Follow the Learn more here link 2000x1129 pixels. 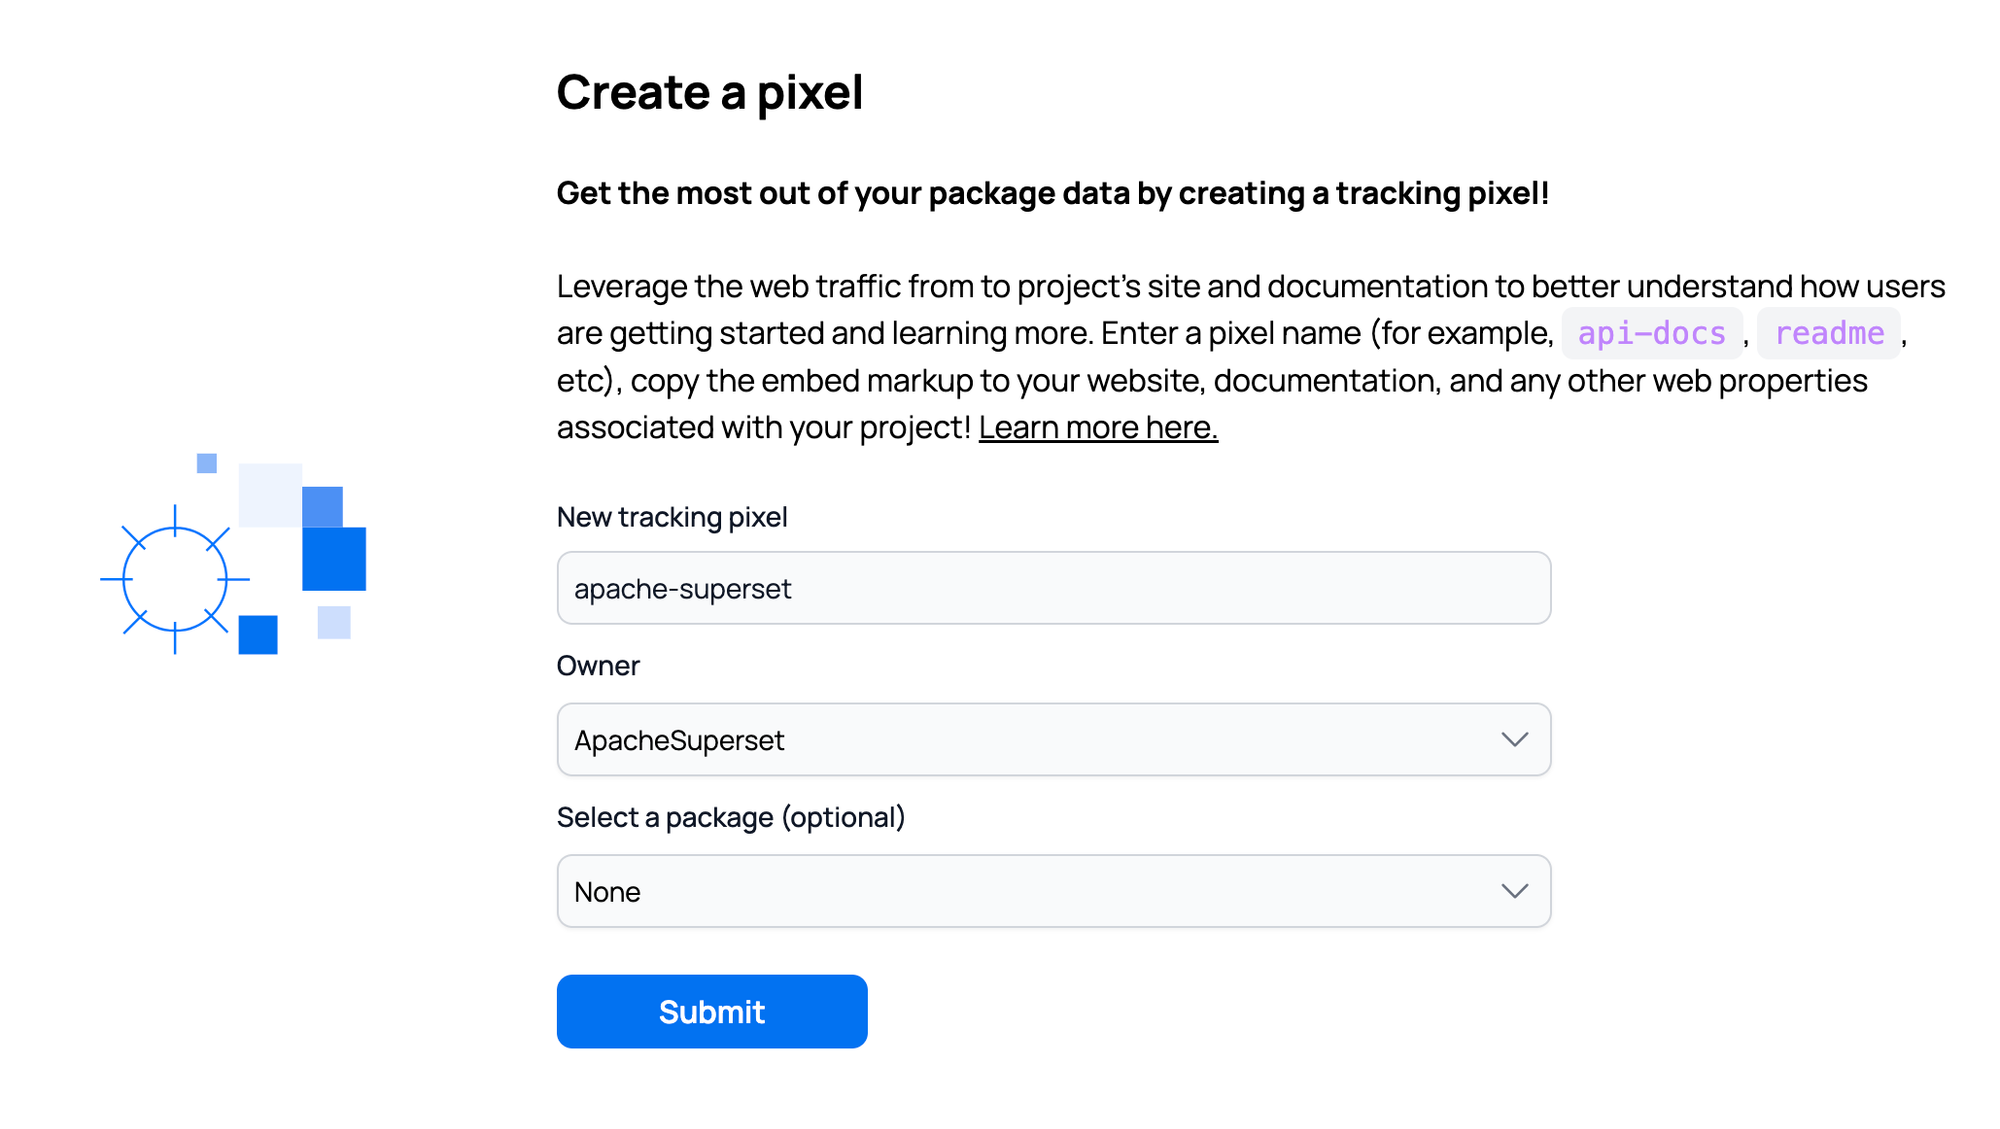pos(1098,427)
